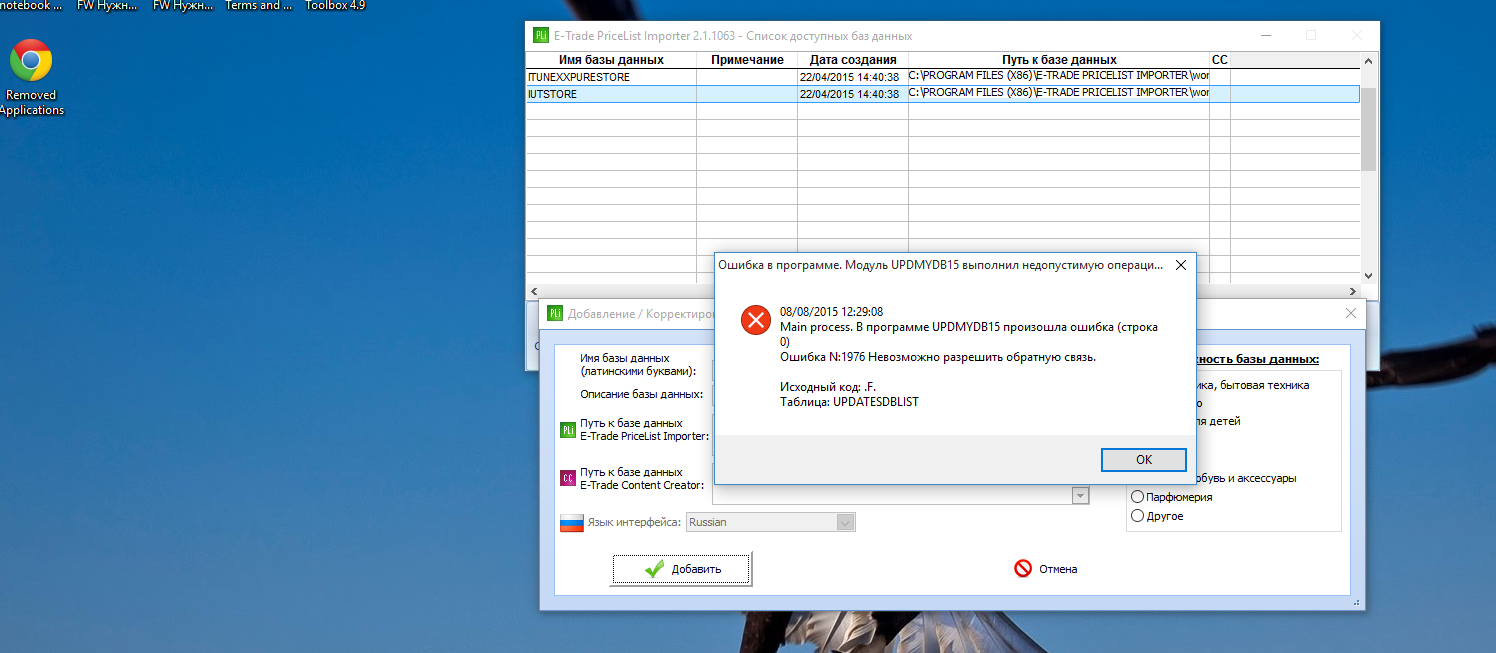Click the creation date cell of ITUNEXXPURESTORE
This screenshot has width=1496, height=653.
(853, 77)
